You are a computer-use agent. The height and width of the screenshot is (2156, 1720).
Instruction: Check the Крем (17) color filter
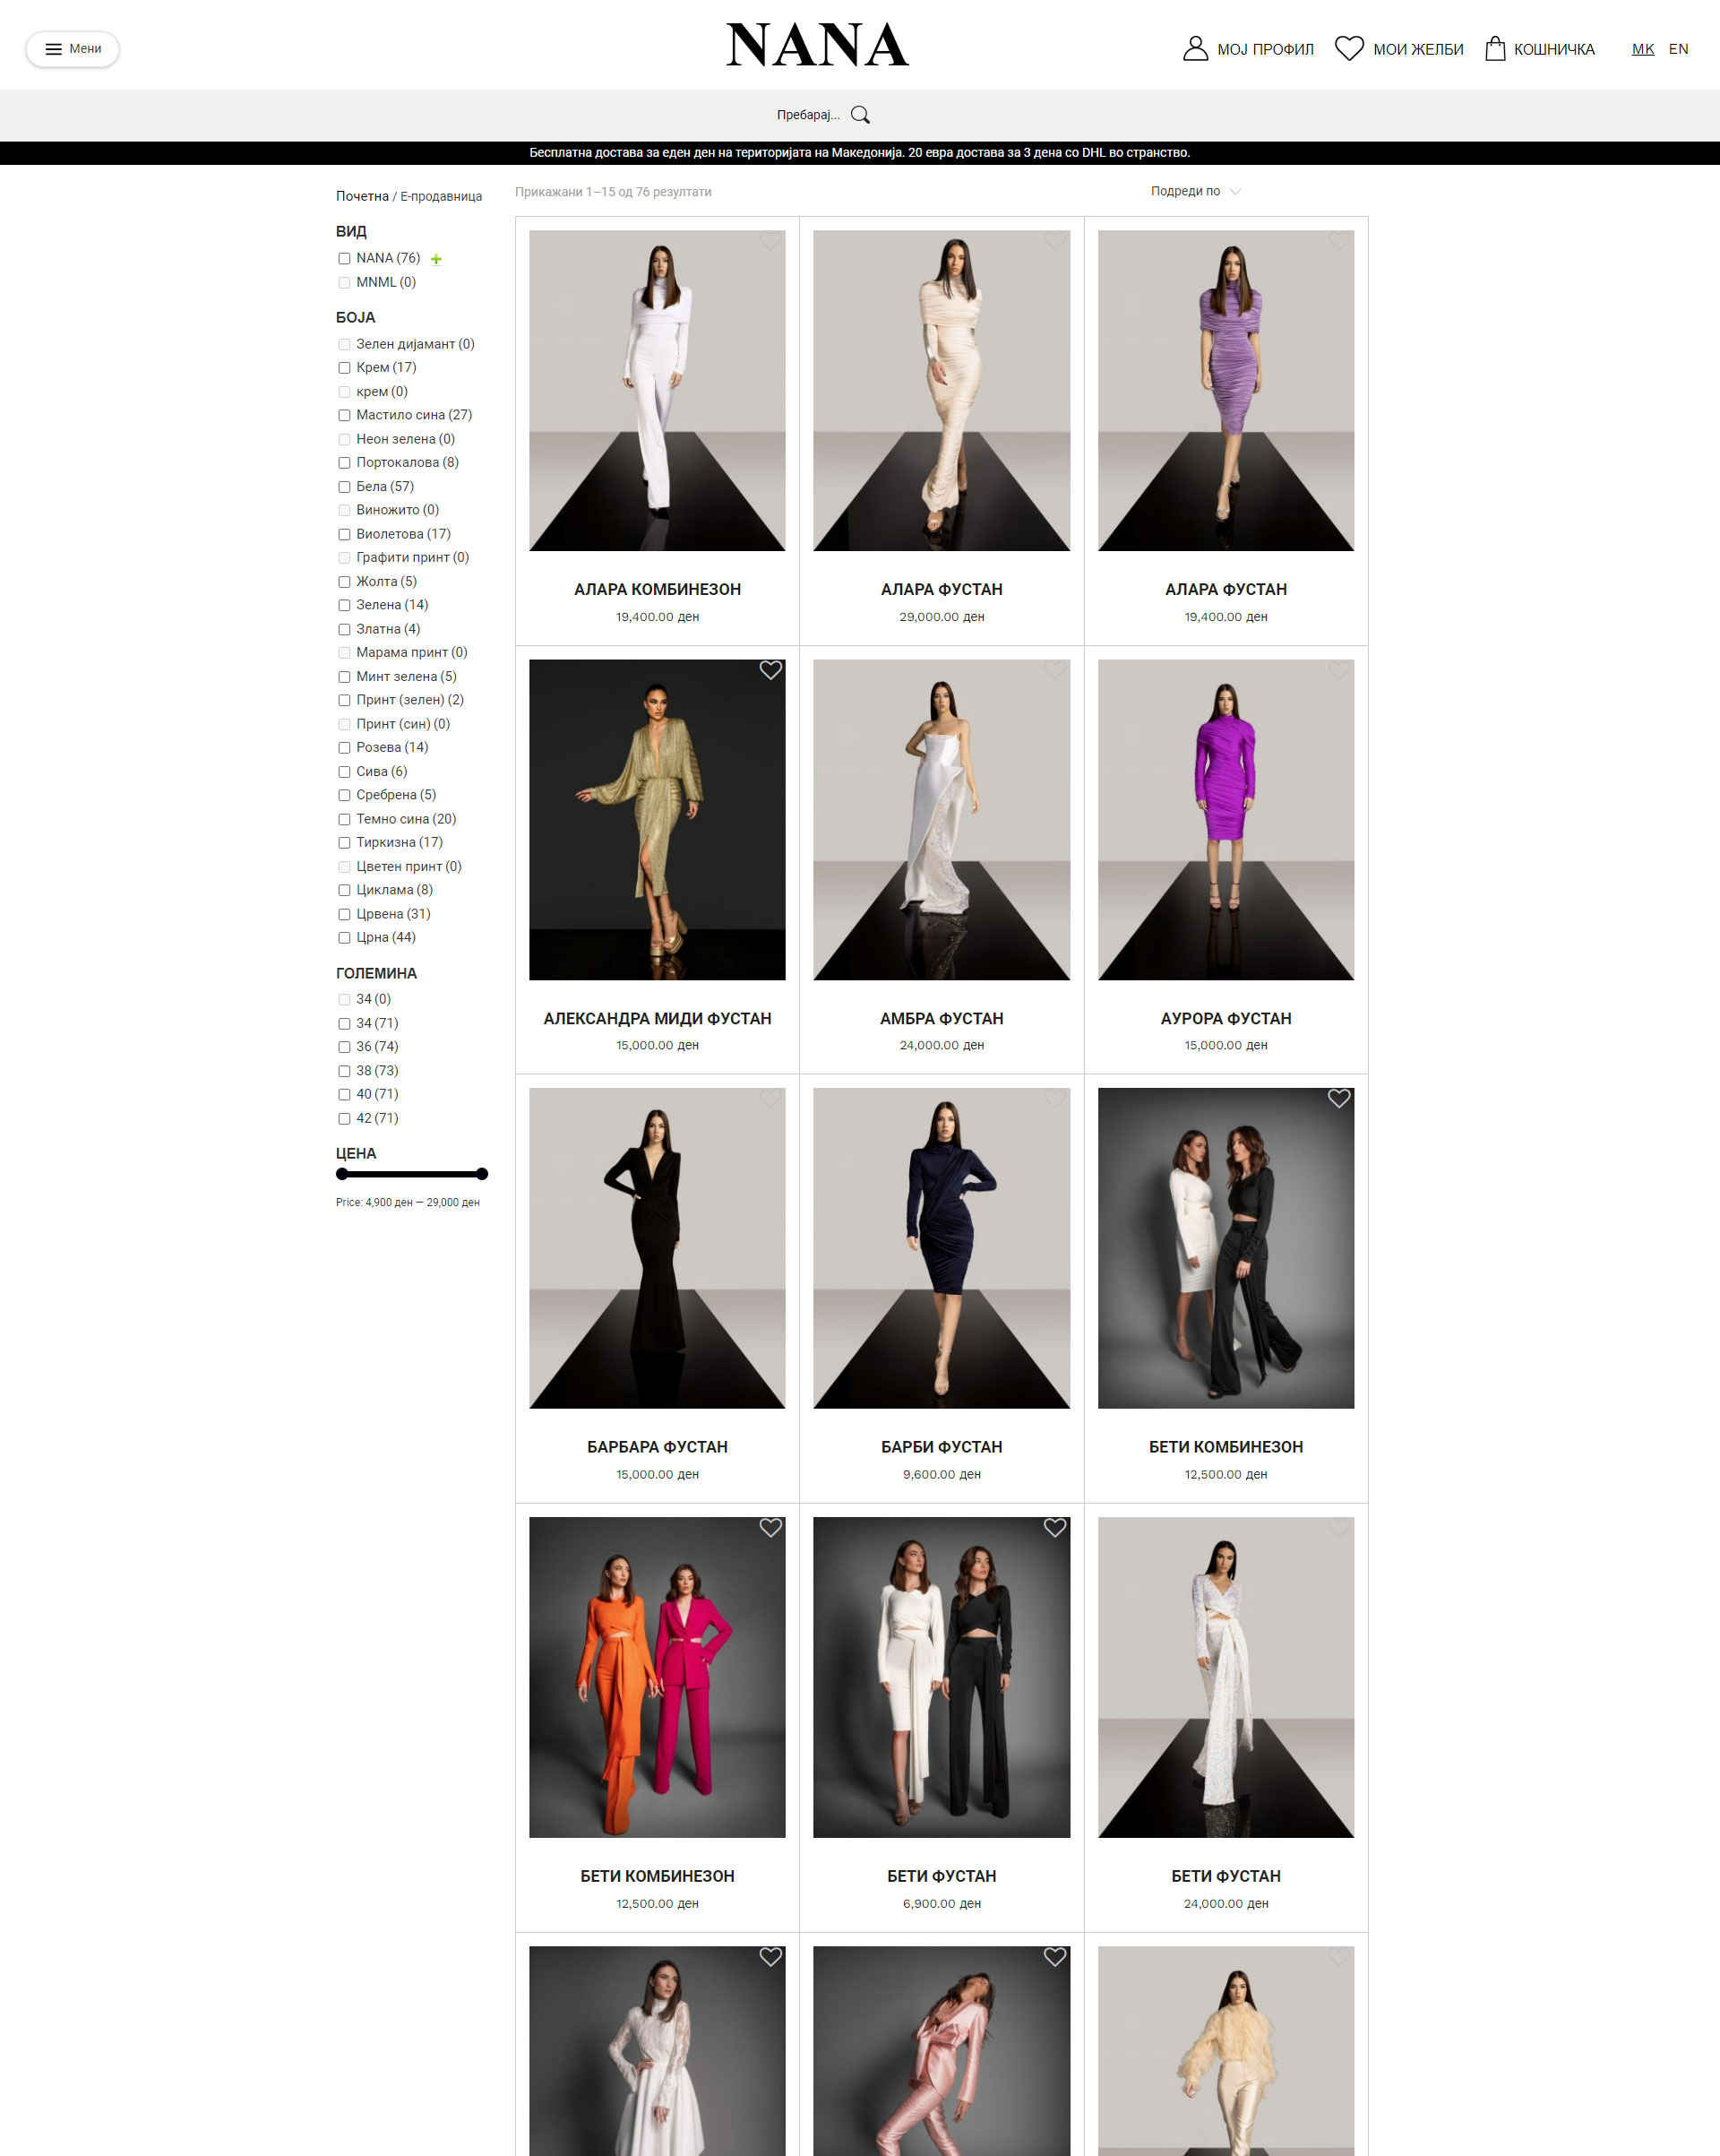344,367
